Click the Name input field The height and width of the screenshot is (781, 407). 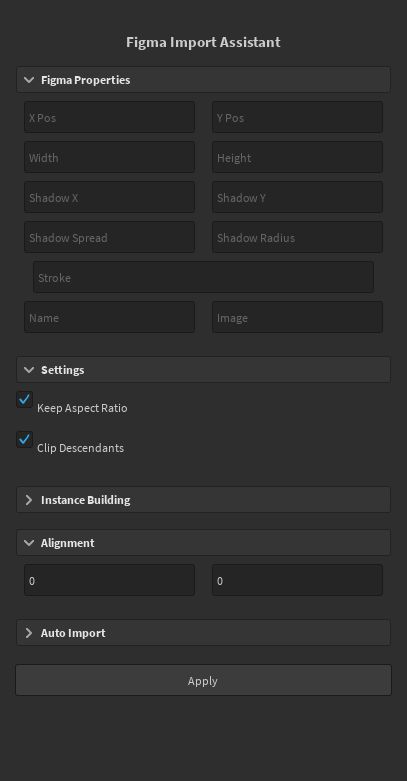(109, 317)
